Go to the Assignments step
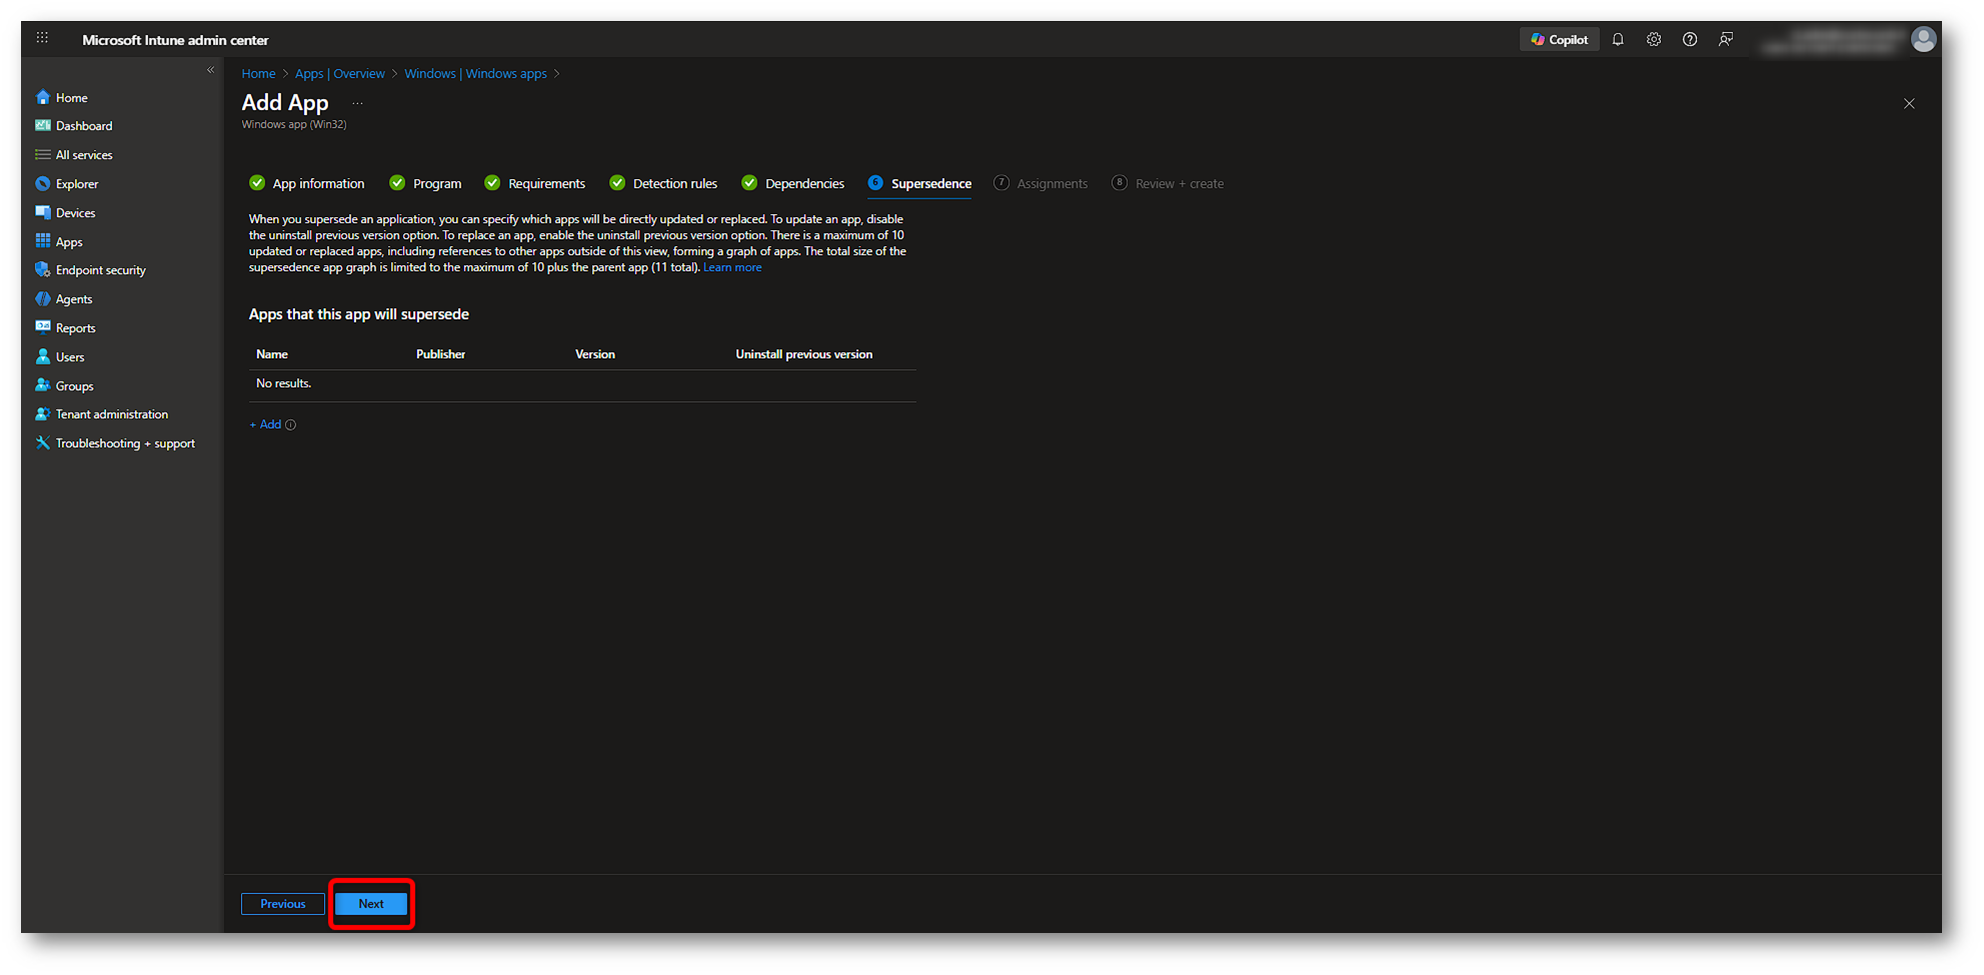The height and width of the screenshot is (975, 1984). pyautogui.click(x=1040, y=183)
